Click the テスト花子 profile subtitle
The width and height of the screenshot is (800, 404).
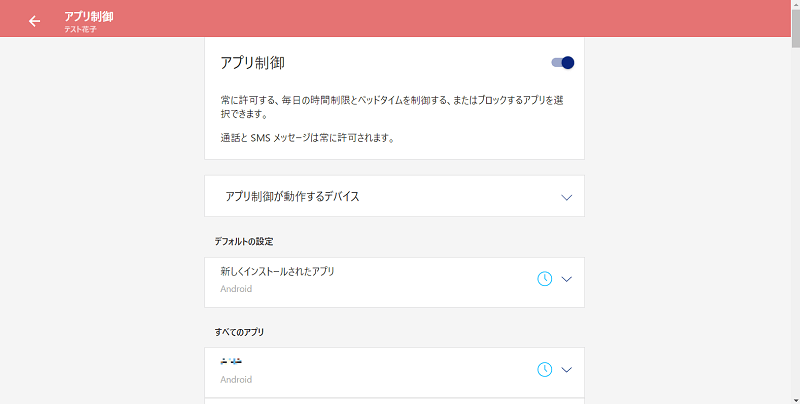tap(80, 30)
